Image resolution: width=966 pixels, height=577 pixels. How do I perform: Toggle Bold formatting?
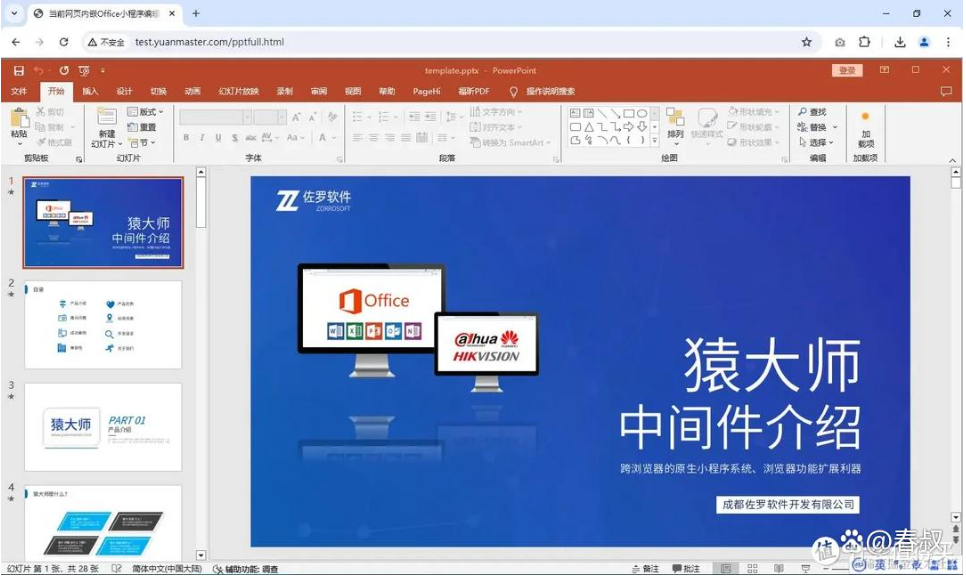pos(187,137)
